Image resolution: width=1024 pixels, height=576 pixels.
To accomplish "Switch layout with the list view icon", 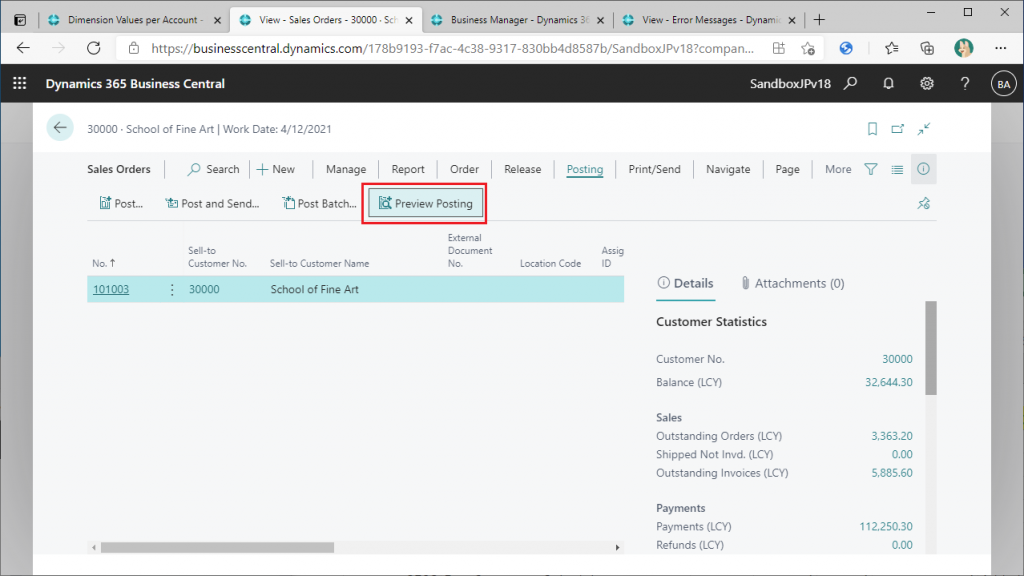I will (897, 169).
